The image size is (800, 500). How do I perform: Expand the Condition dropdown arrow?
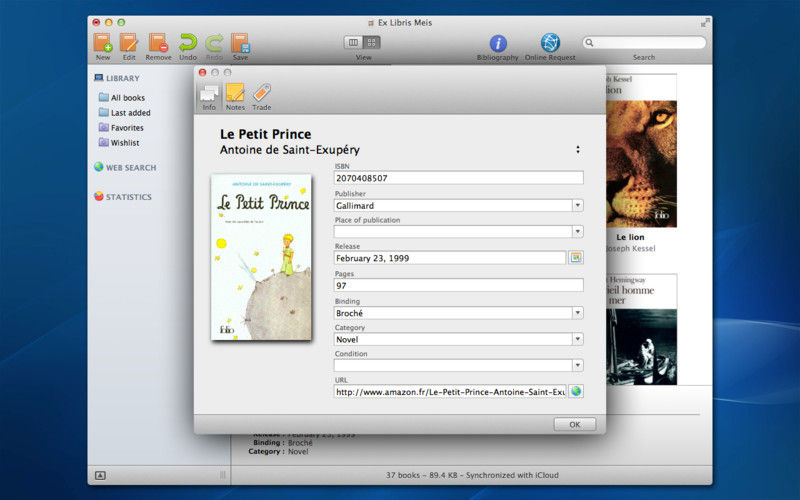click(x=578, y=365)
